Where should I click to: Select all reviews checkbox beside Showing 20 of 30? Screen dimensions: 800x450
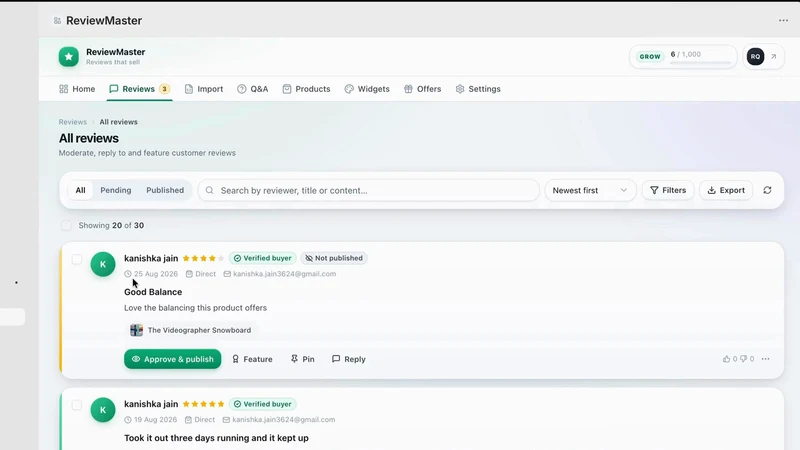(66, 226)
